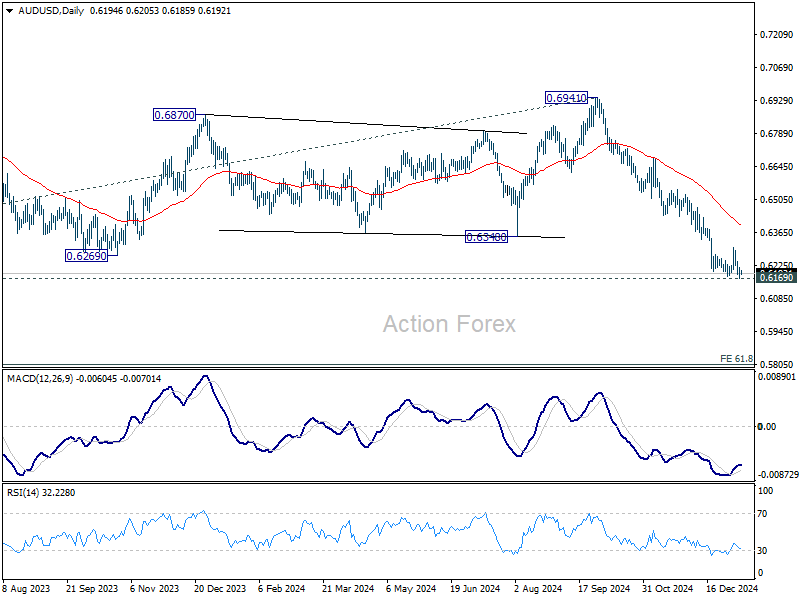Select the 0.67890 price axis value
Screen dimensions: 800x600
[x=777, y=134]
